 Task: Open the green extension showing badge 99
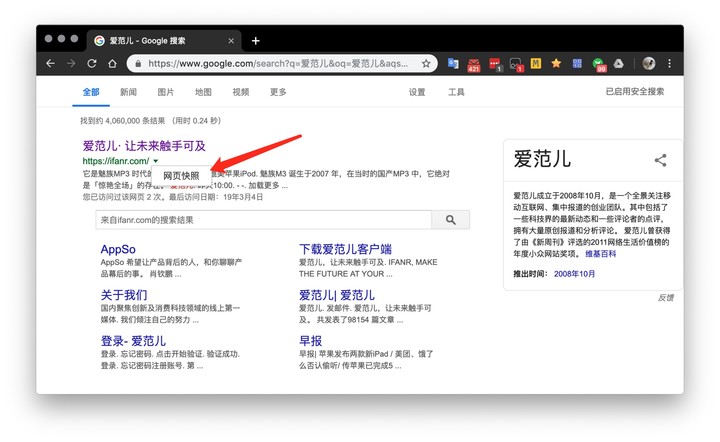pos(599,65)
